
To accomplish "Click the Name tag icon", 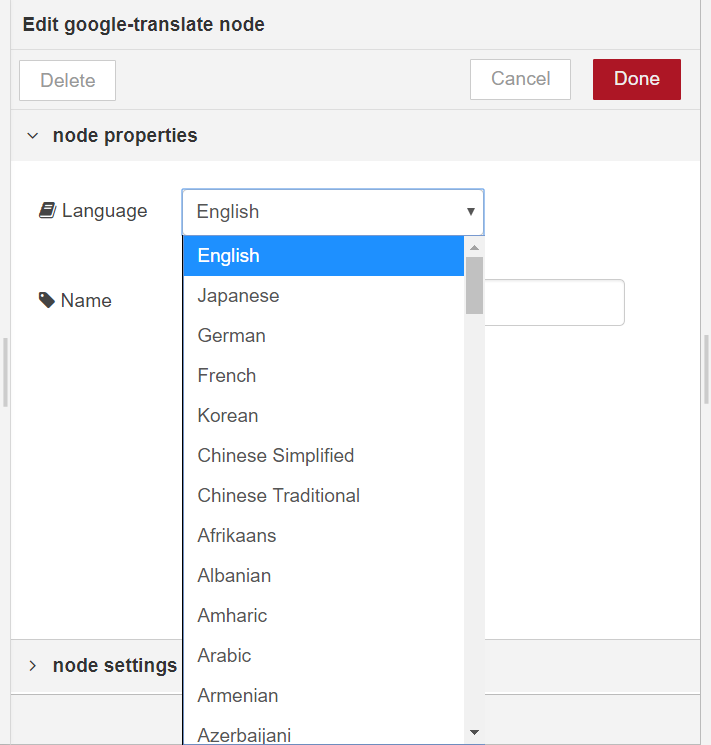I will (47, 300).
